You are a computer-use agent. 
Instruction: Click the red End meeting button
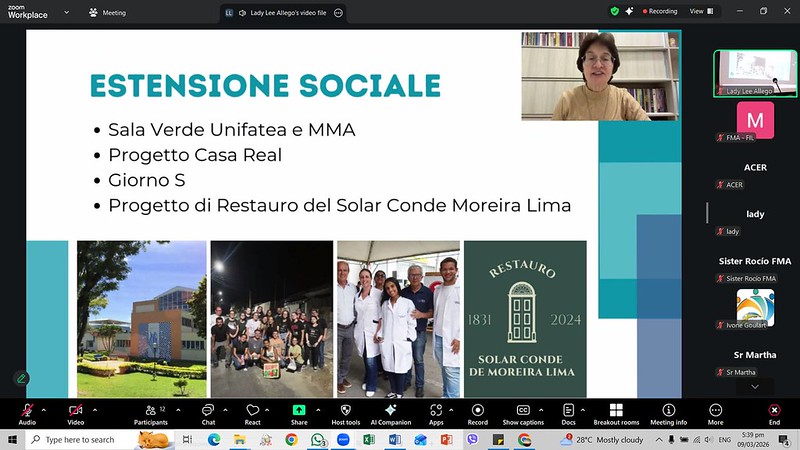tap(774, 411)
